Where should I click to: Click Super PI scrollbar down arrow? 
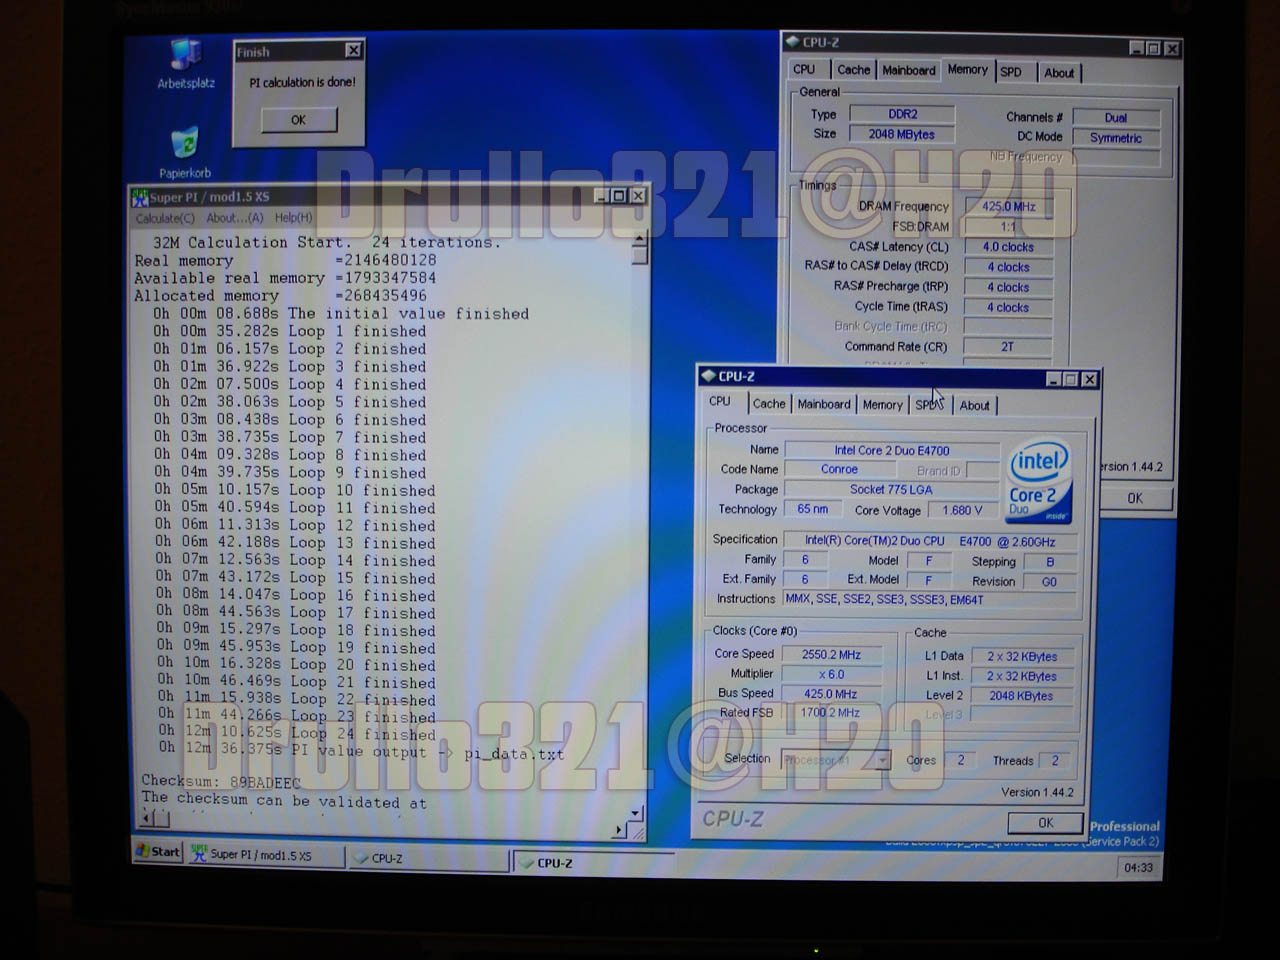(x=637, y=813)
